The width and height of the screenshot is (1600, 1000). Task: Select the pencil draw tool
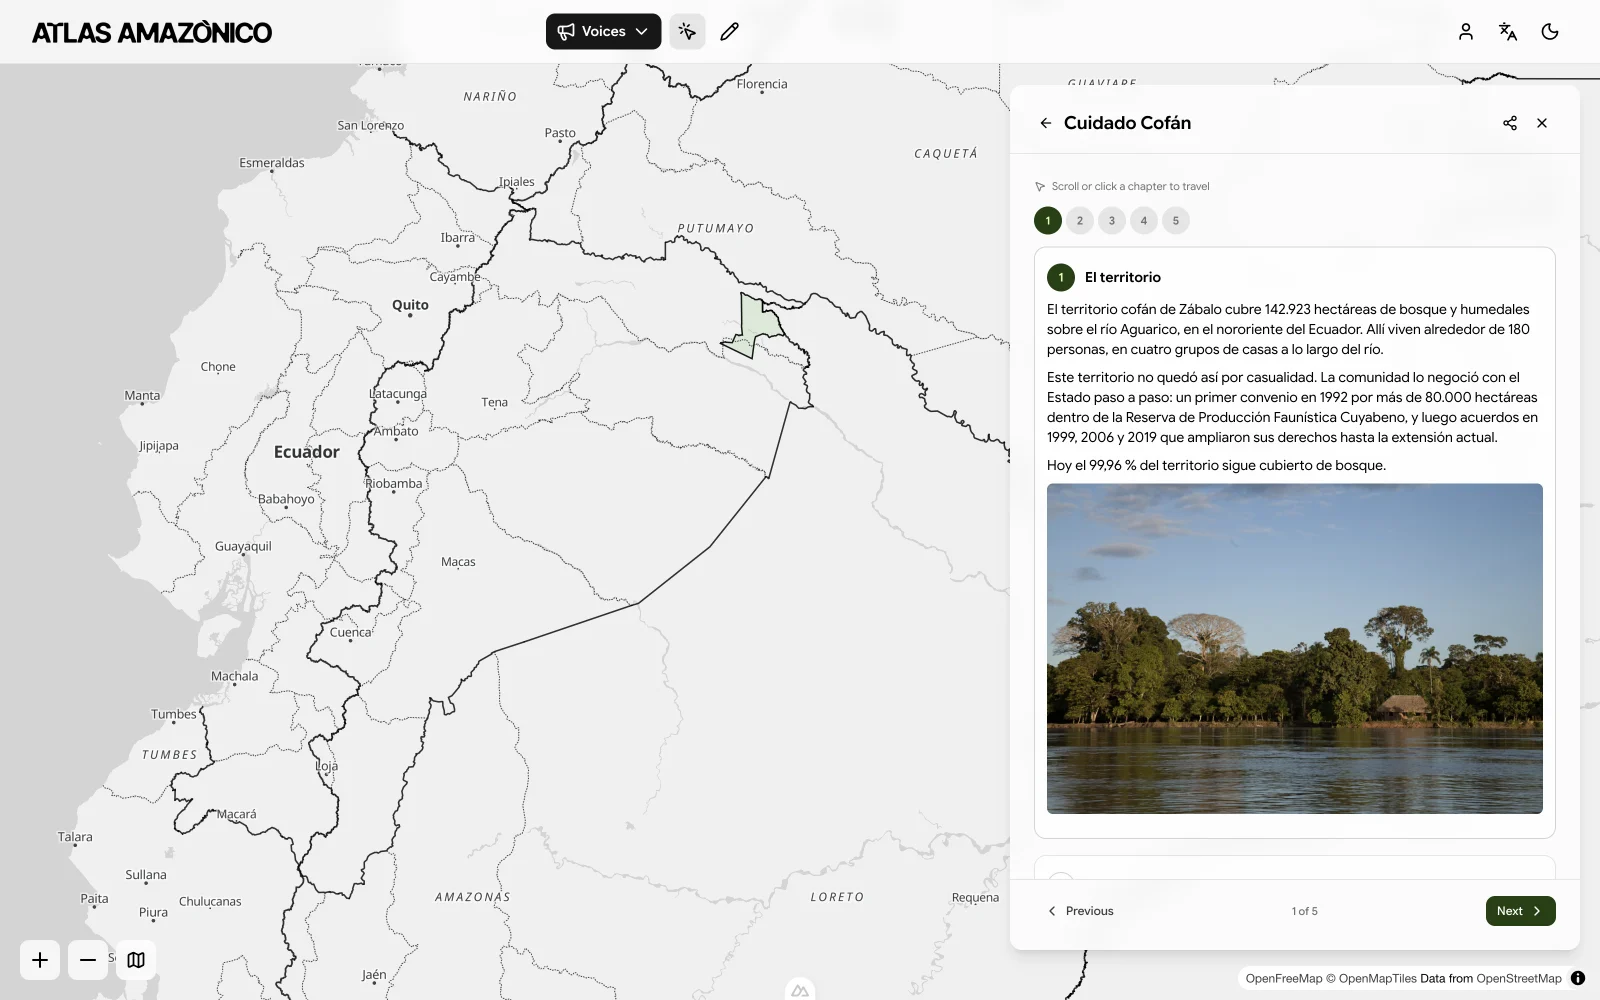[x=729, y=31]
